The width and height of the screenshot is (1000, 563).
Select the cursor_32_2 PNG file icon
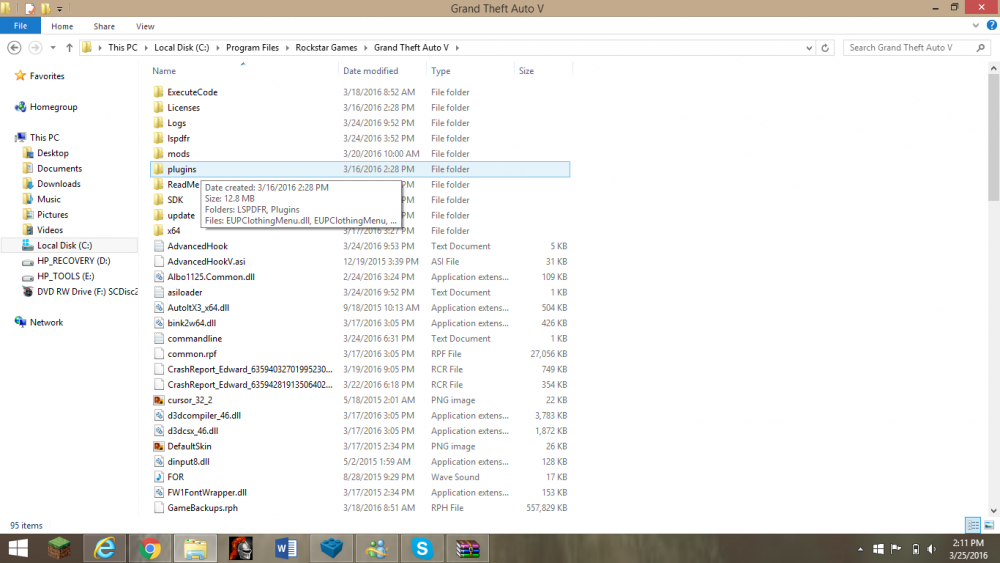point(158,400)
